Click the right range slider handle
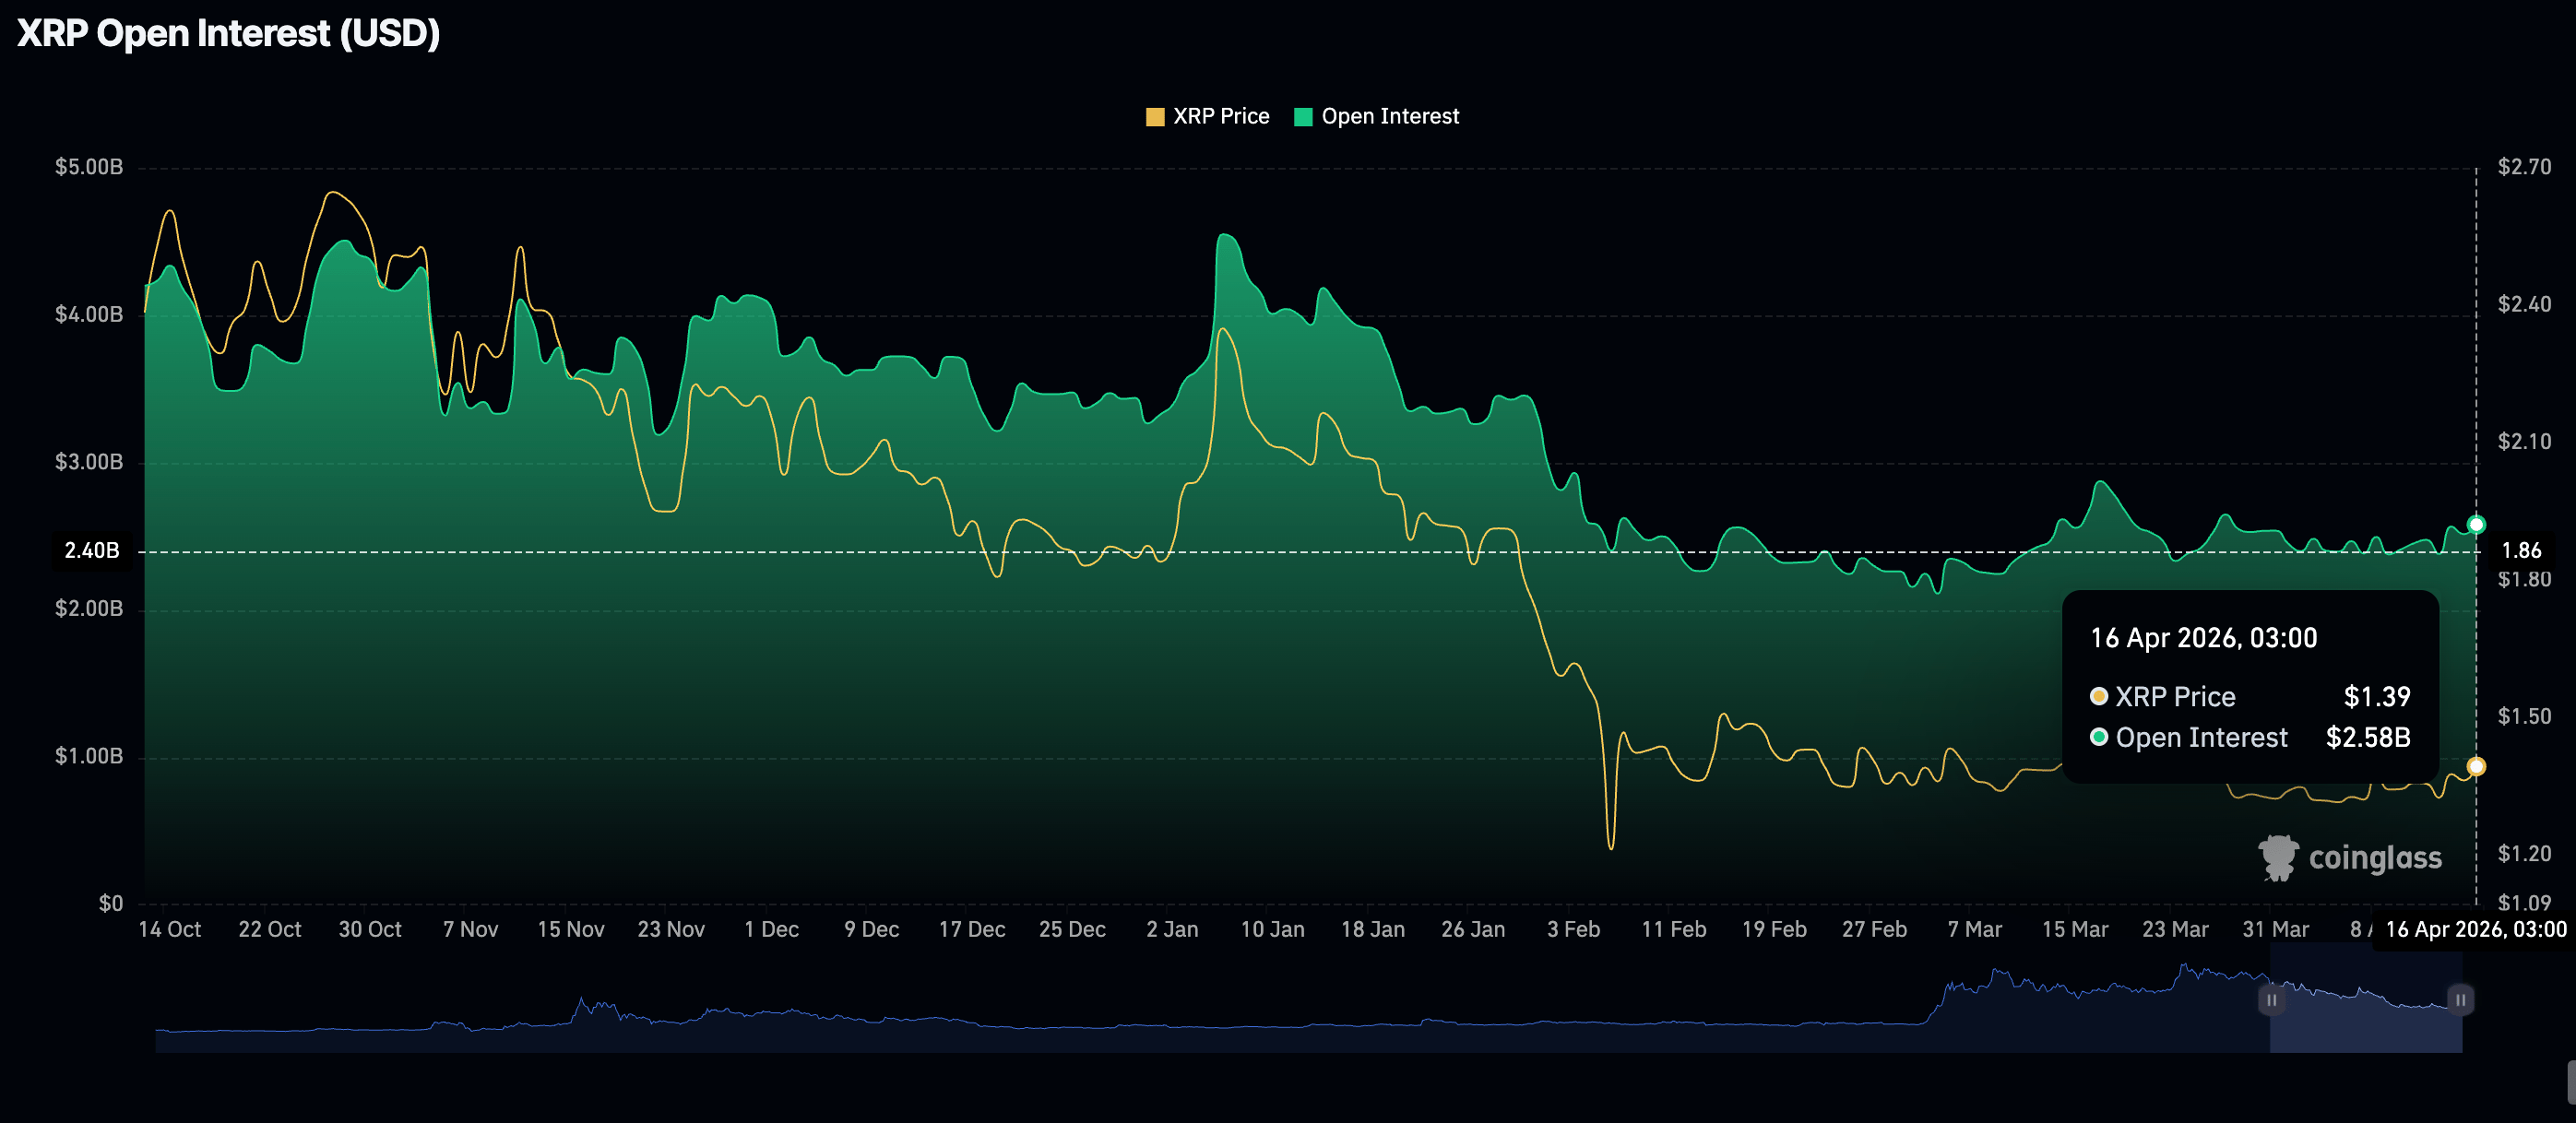This screenshot has width=2576, height=1123. pos(2460,1000)
